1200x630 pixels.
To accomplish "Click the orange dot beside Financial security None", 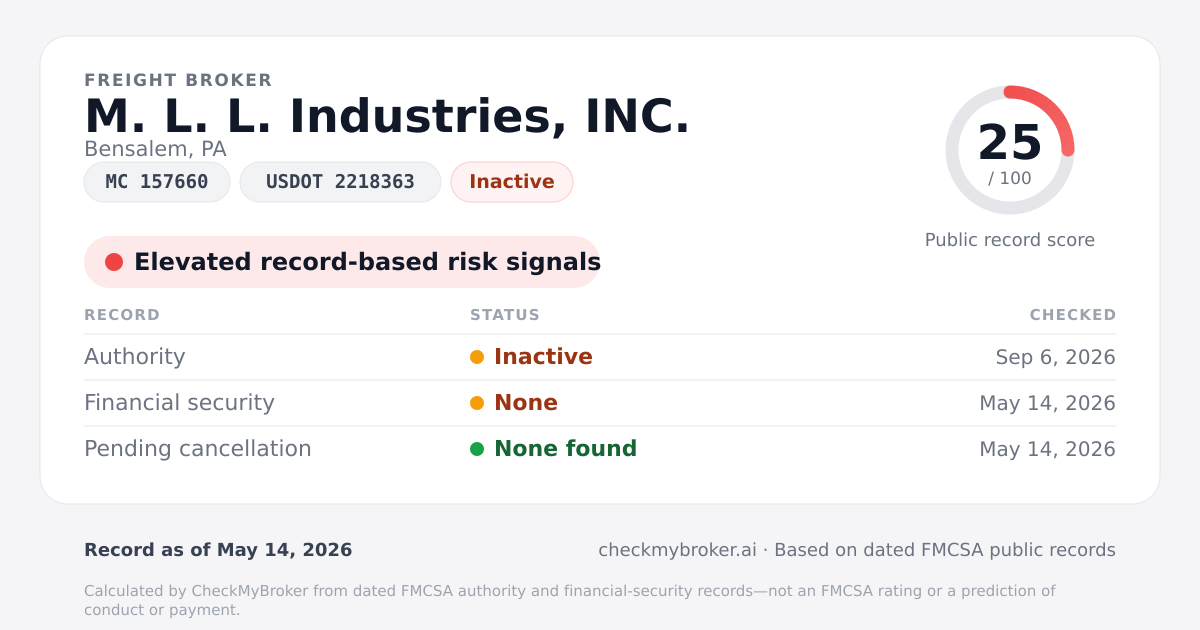I will tap(477, 403).
